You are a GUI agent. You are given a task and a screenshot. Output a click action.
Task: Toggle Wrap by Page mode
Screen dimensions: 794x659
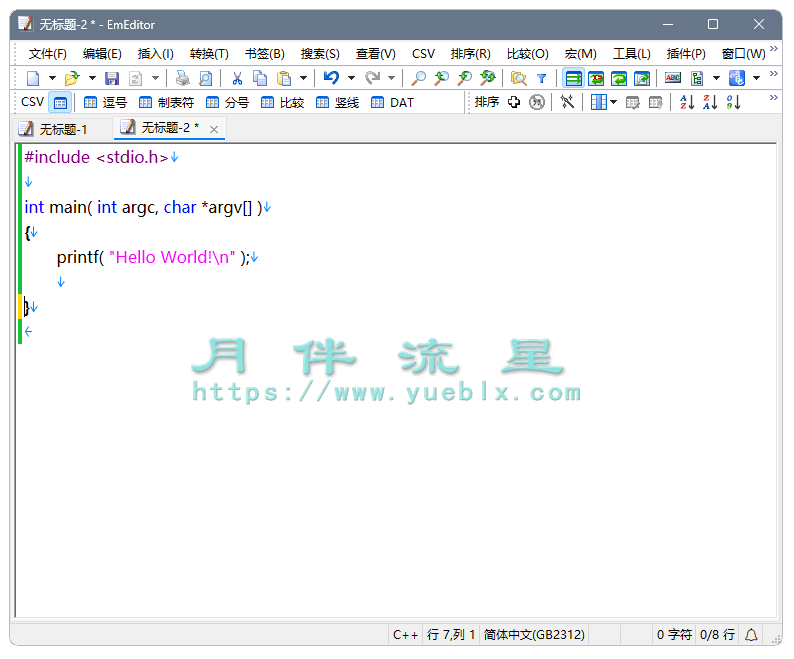[x=642, y=79]
